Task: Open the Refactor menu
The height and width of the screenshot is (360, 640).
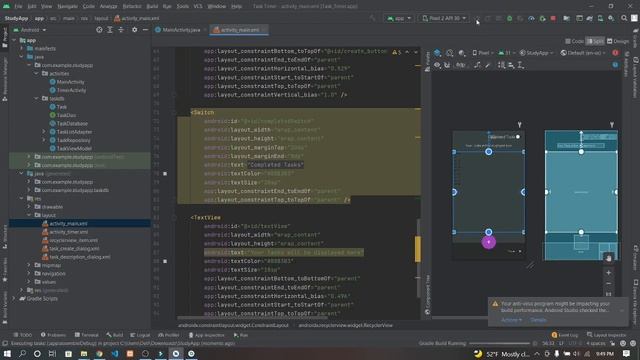Action: (132, 6)
